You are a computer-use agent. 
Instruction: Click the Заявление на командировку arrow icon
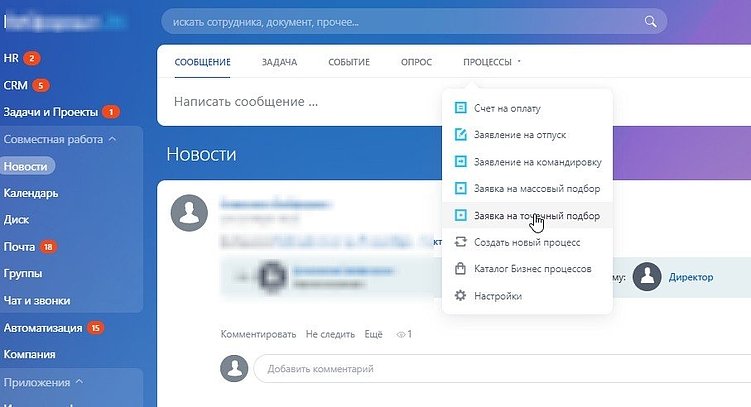coord(460,161)
